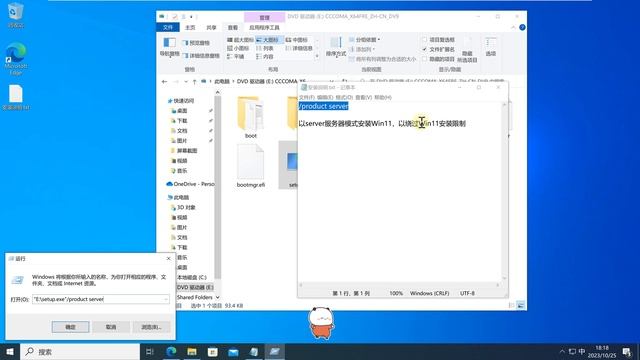
Task: Select the text file icon on desktop
Action: [16, 98]
